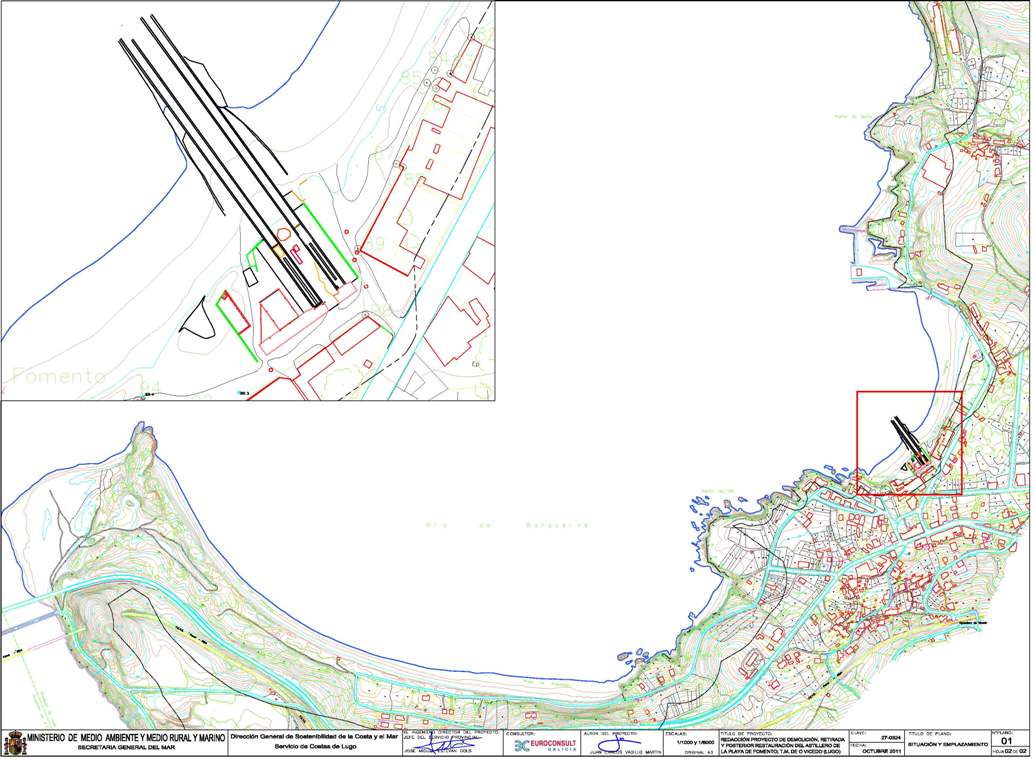This screenshot has width=1033, height=759.
Task: Click the Spanish coat of arms emblem
Action: point(15,743)
